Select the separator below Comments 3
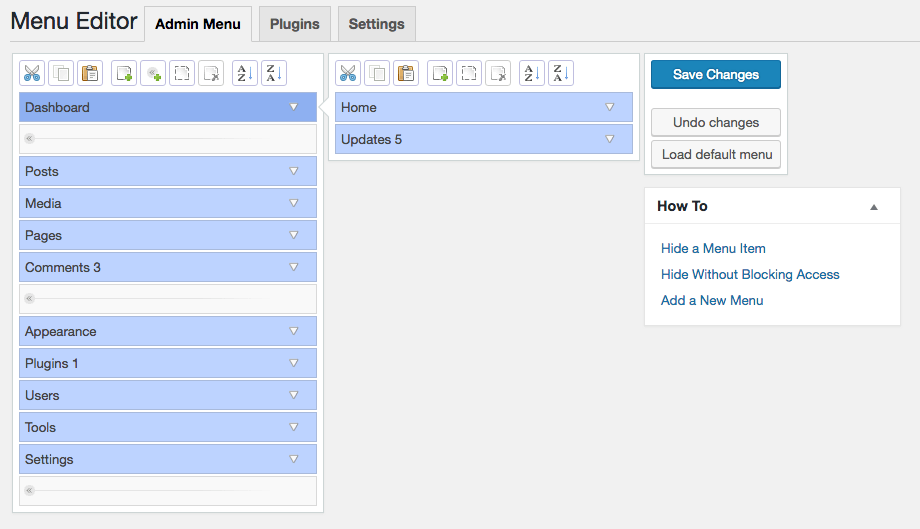This screenshot has height=529, width=920. (168, 299)
